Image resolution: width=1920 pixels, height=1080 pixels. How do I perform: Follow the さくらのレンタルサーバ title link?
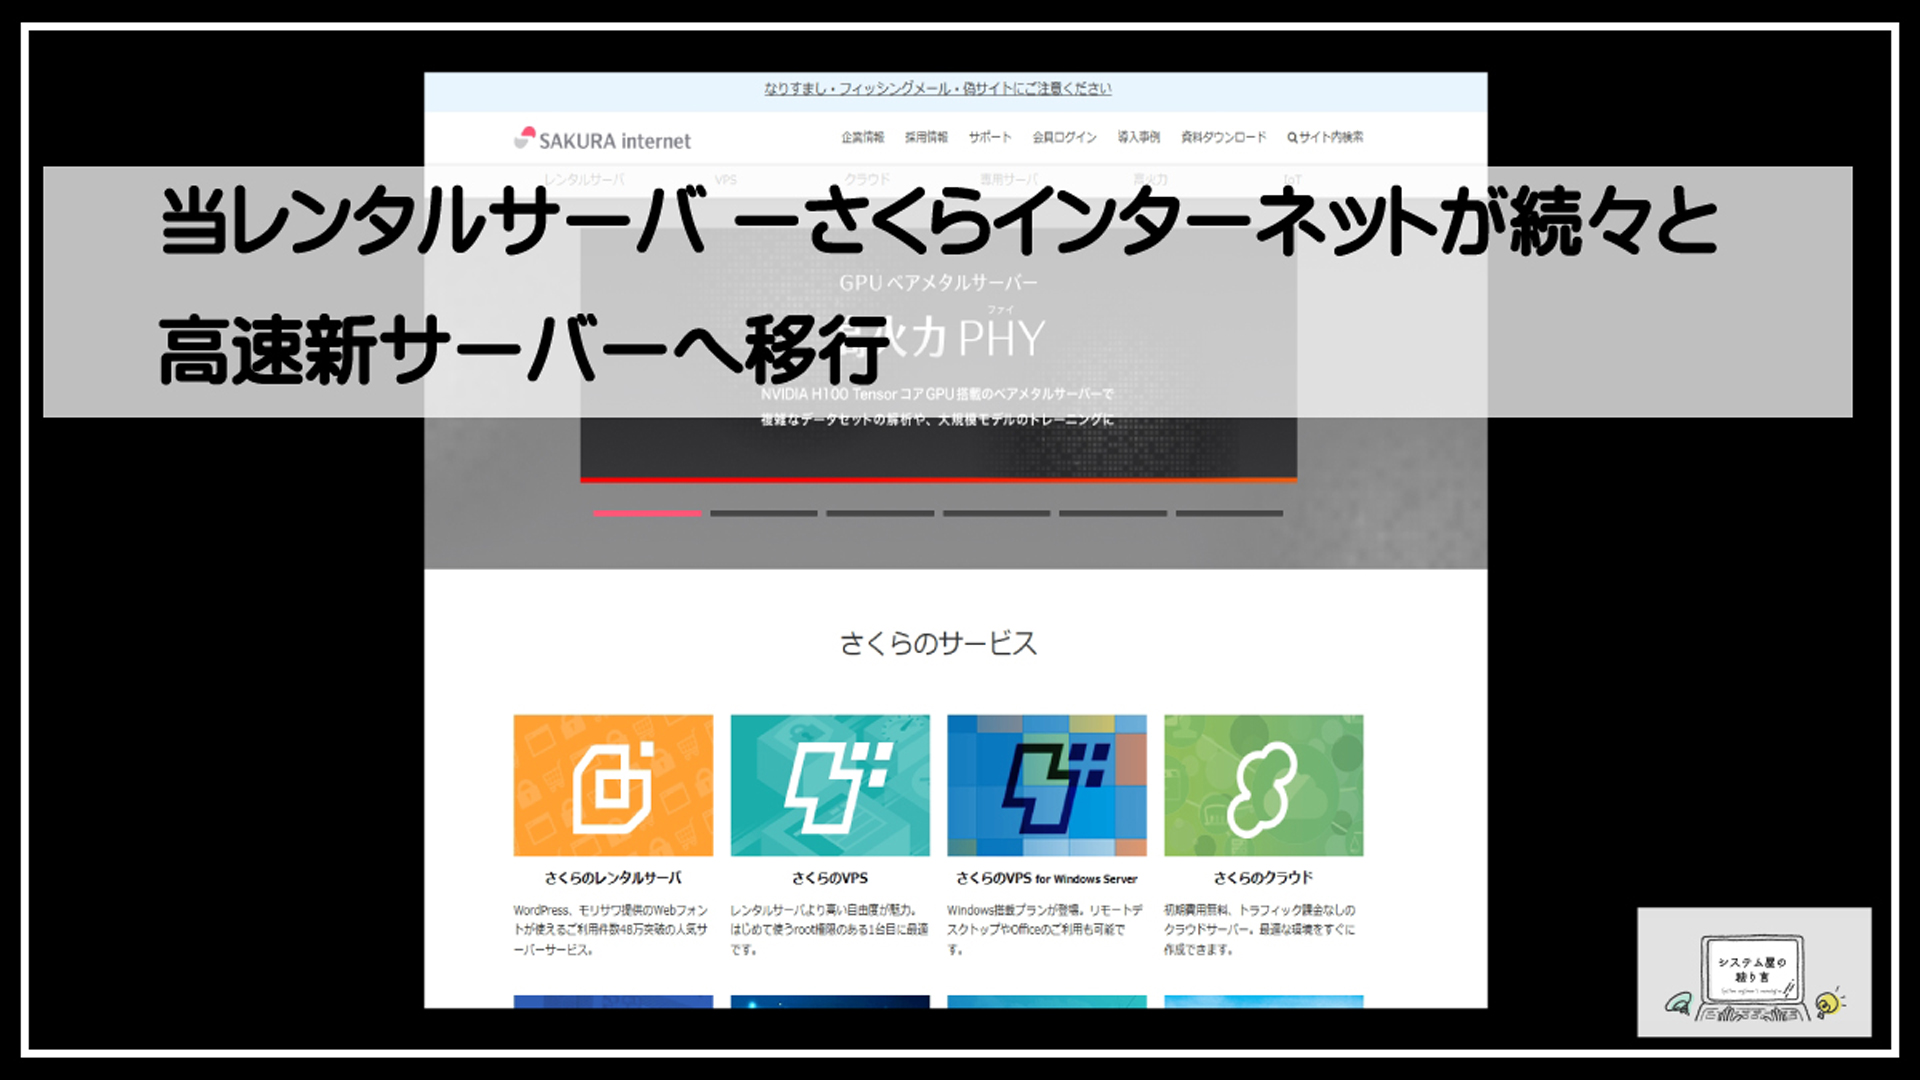(x=613, y=878)
